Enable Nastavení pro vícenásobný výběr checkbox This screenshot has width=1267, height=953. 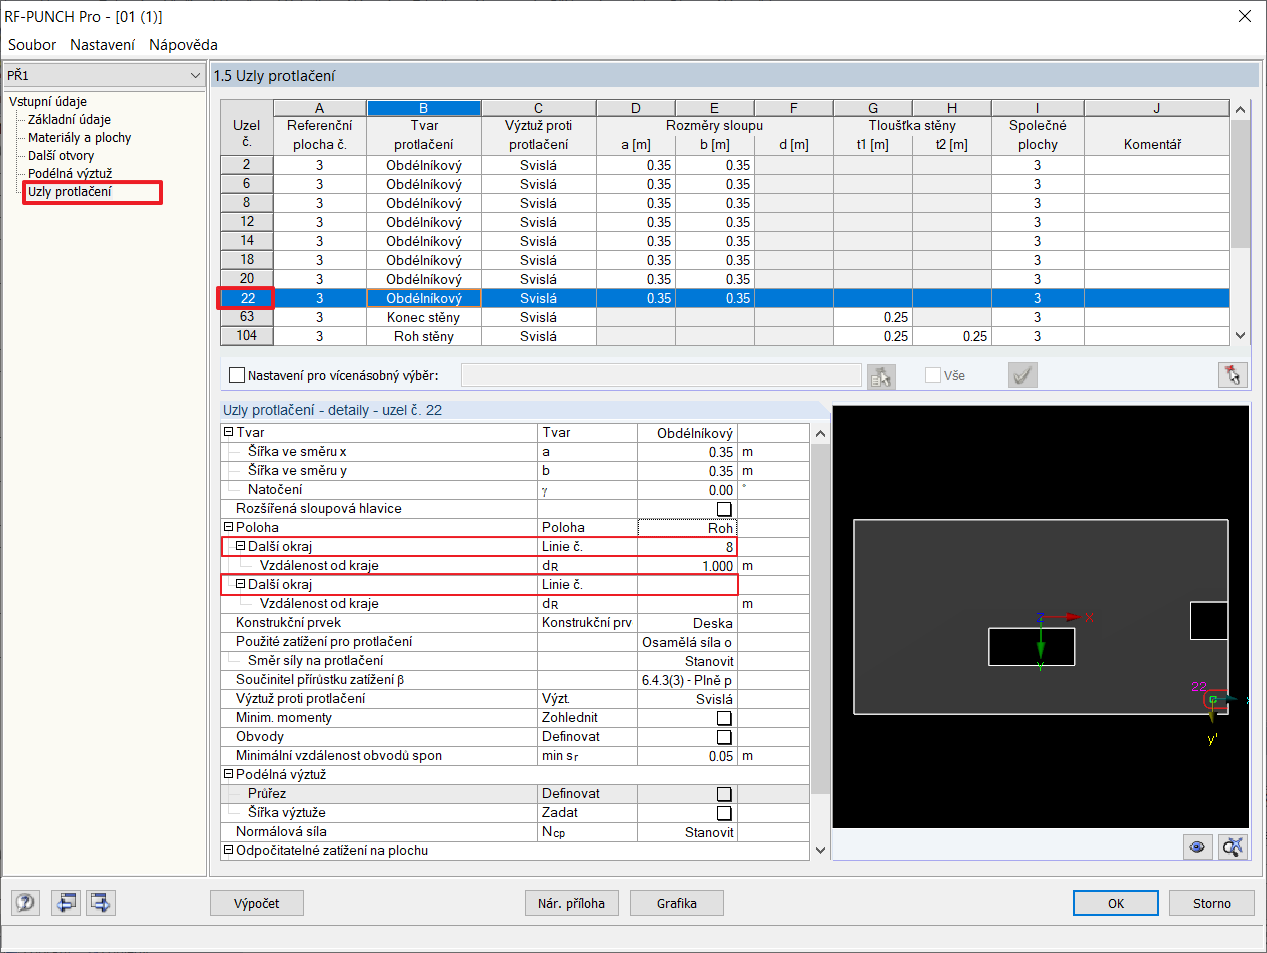click(x=237, y=375)
